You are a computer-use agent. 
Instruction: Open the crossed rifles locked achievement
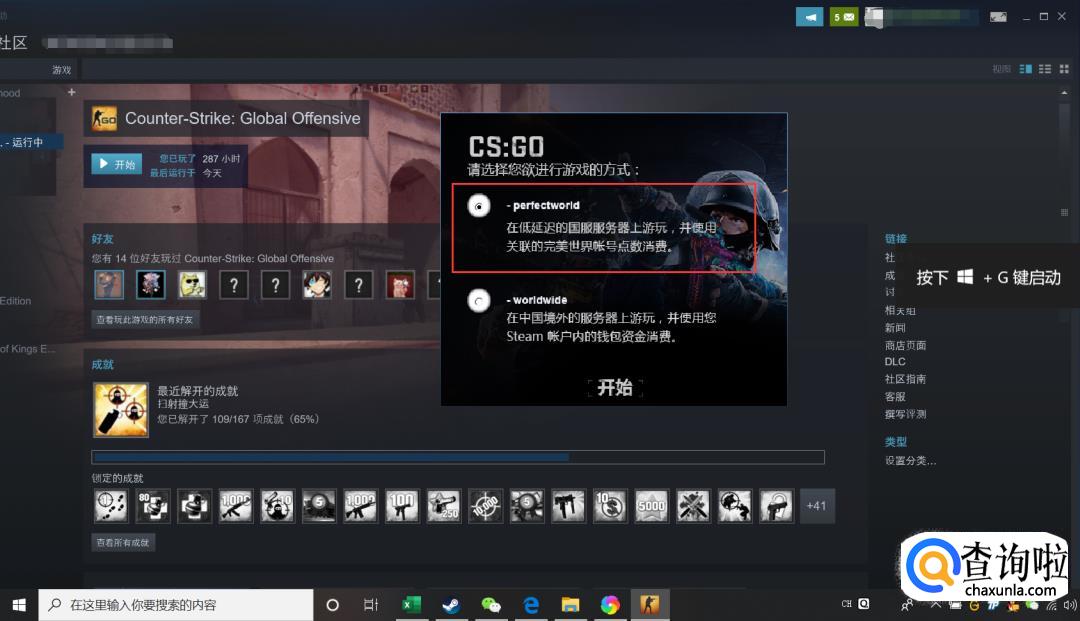point(693,506)
